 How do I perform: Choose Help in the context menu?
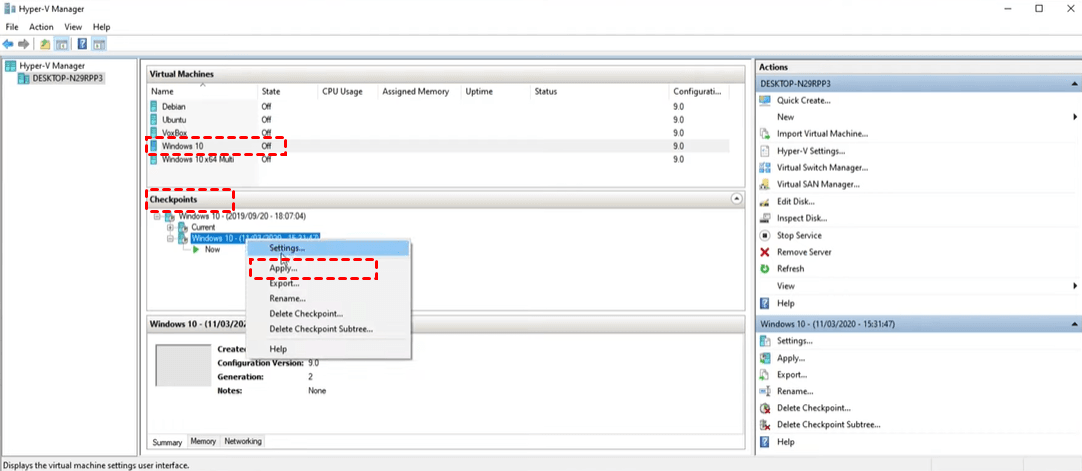[x=328, y=349]
